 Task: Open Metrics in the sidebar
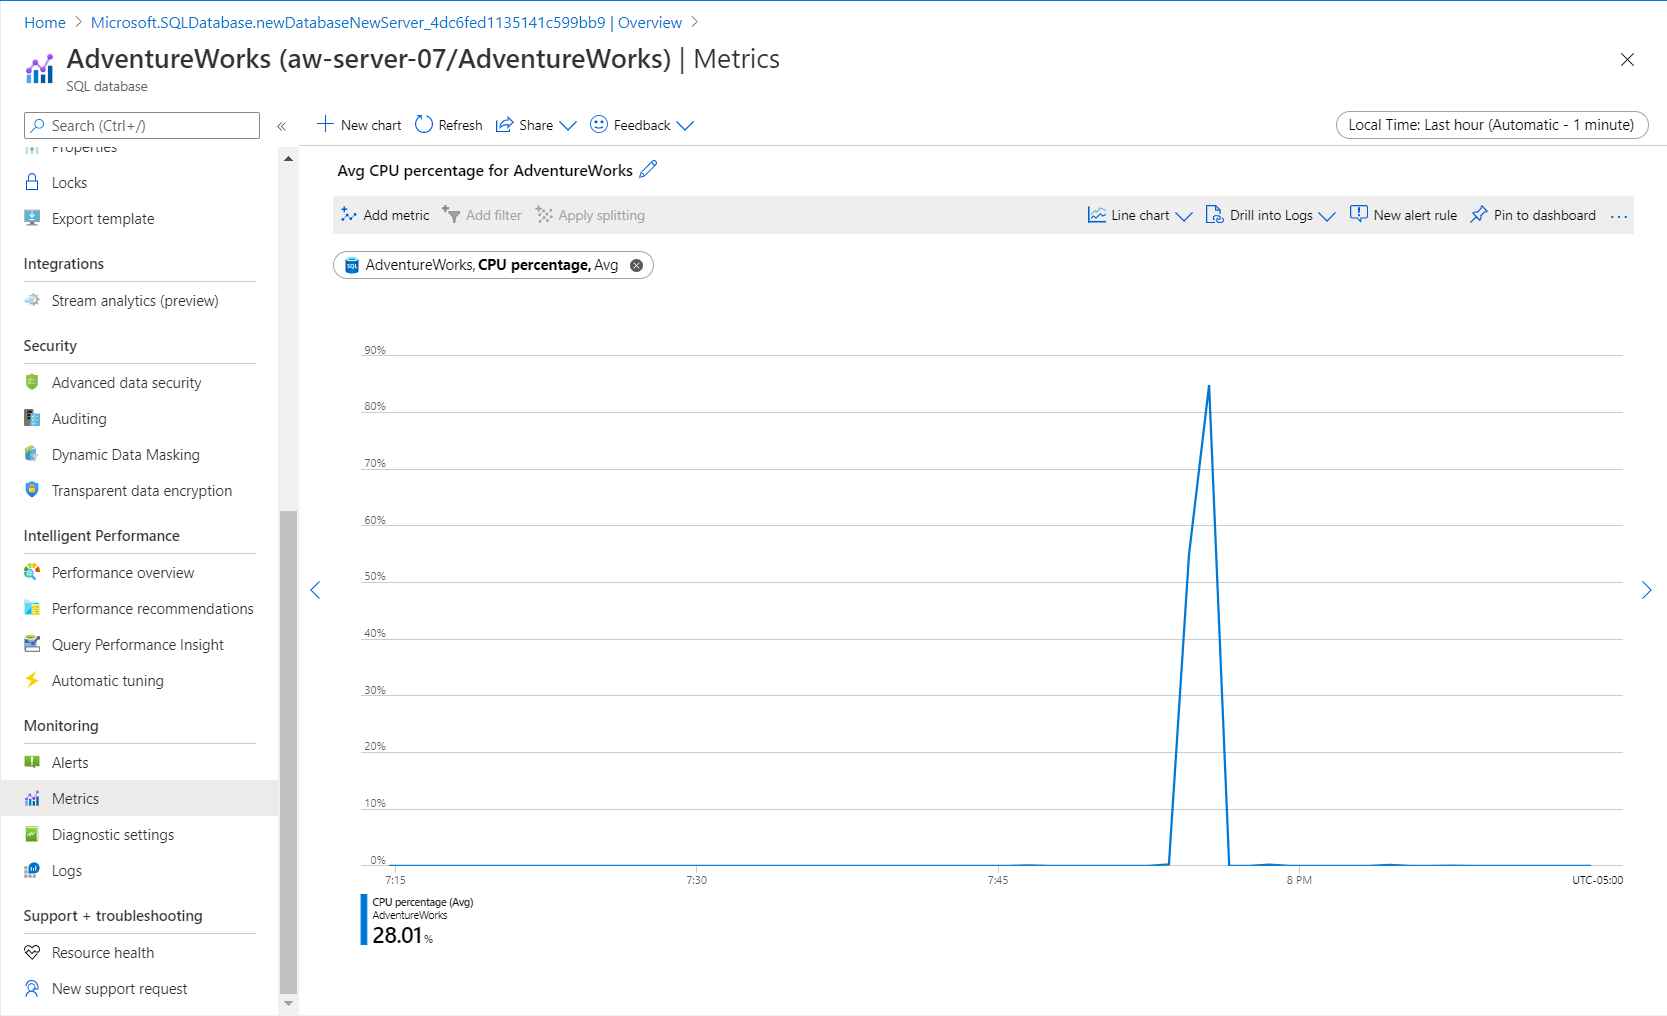point(139,798)
